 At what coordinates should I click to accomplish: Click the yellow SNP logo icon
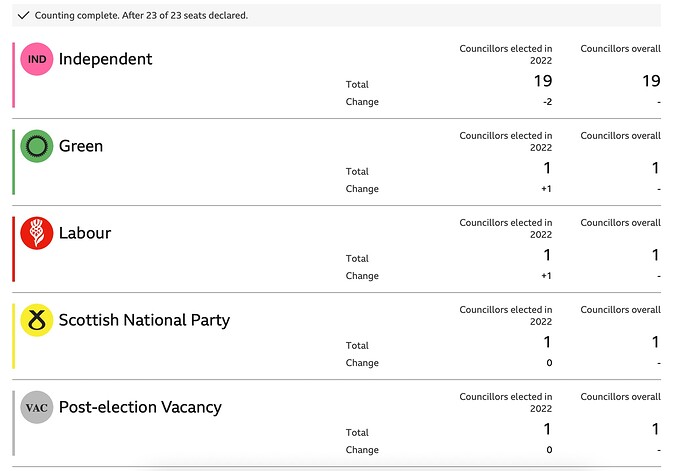37,321
